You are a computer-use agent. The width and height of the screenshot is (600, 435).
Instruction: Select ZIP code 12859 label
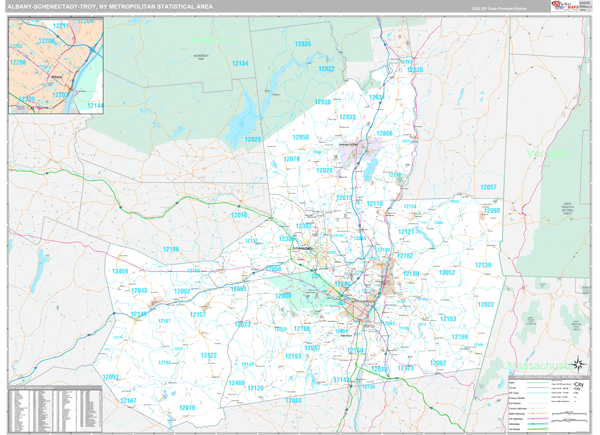coord(323,102)
